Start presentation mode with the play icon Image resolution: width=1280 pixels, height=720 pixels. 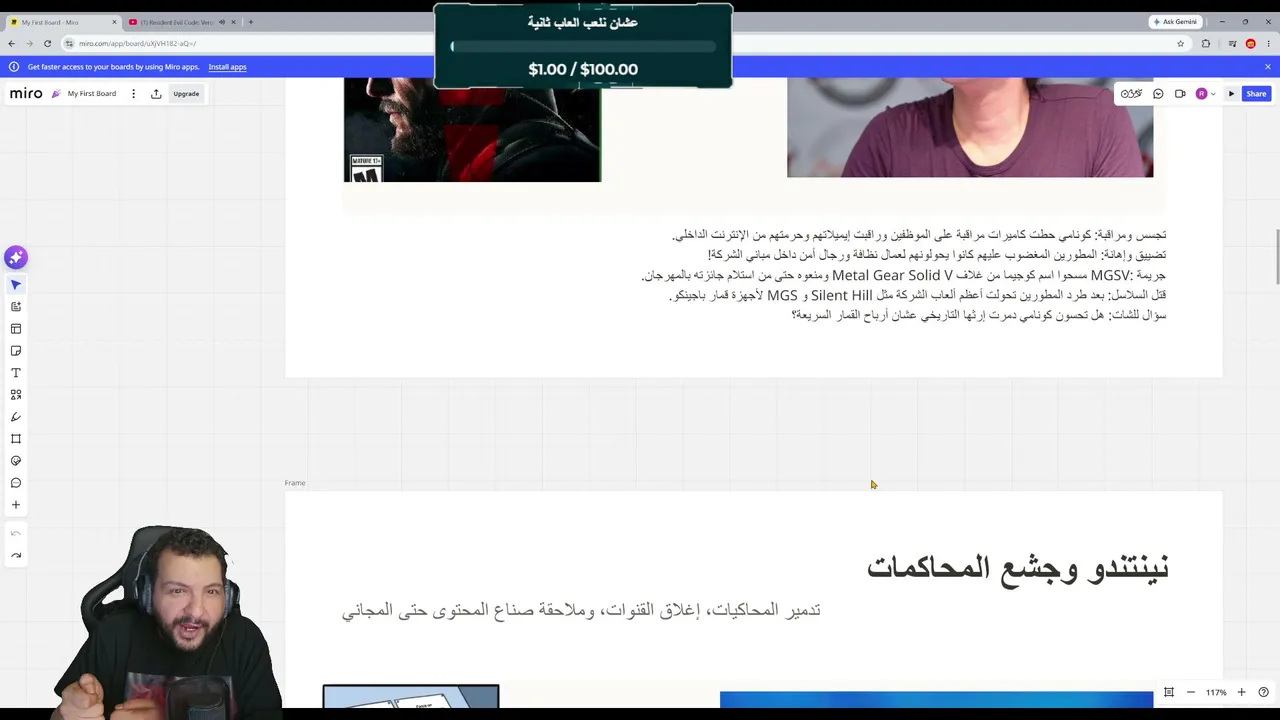coord(1231,94)
